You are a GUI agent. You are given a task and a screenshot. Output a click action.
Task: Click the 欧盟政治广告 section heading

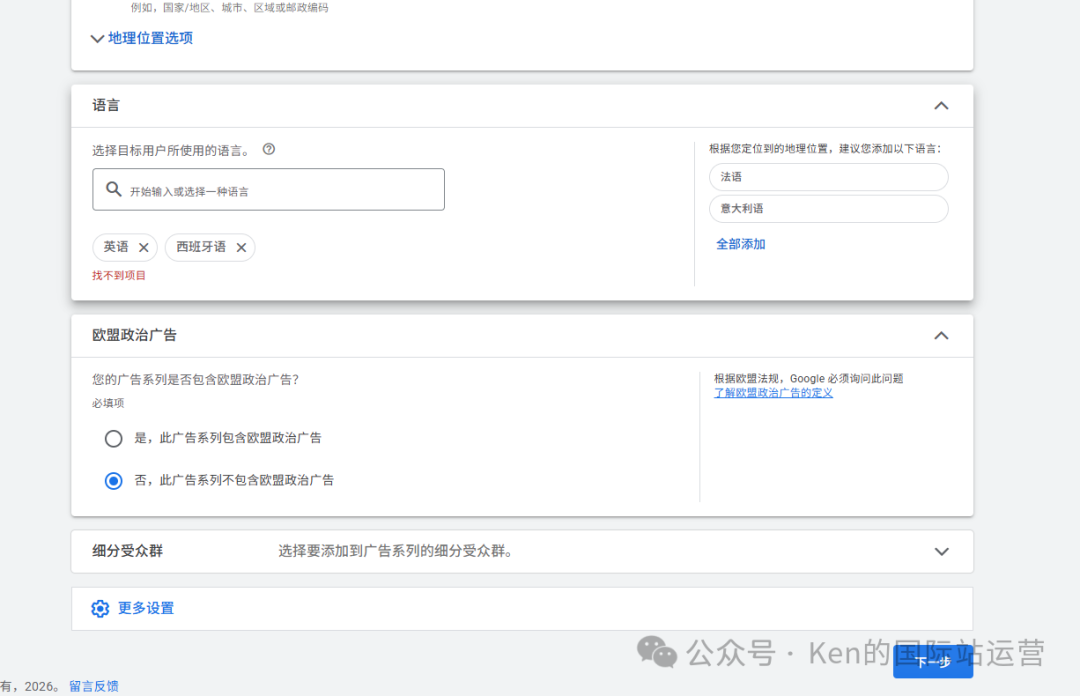(134, 336)
